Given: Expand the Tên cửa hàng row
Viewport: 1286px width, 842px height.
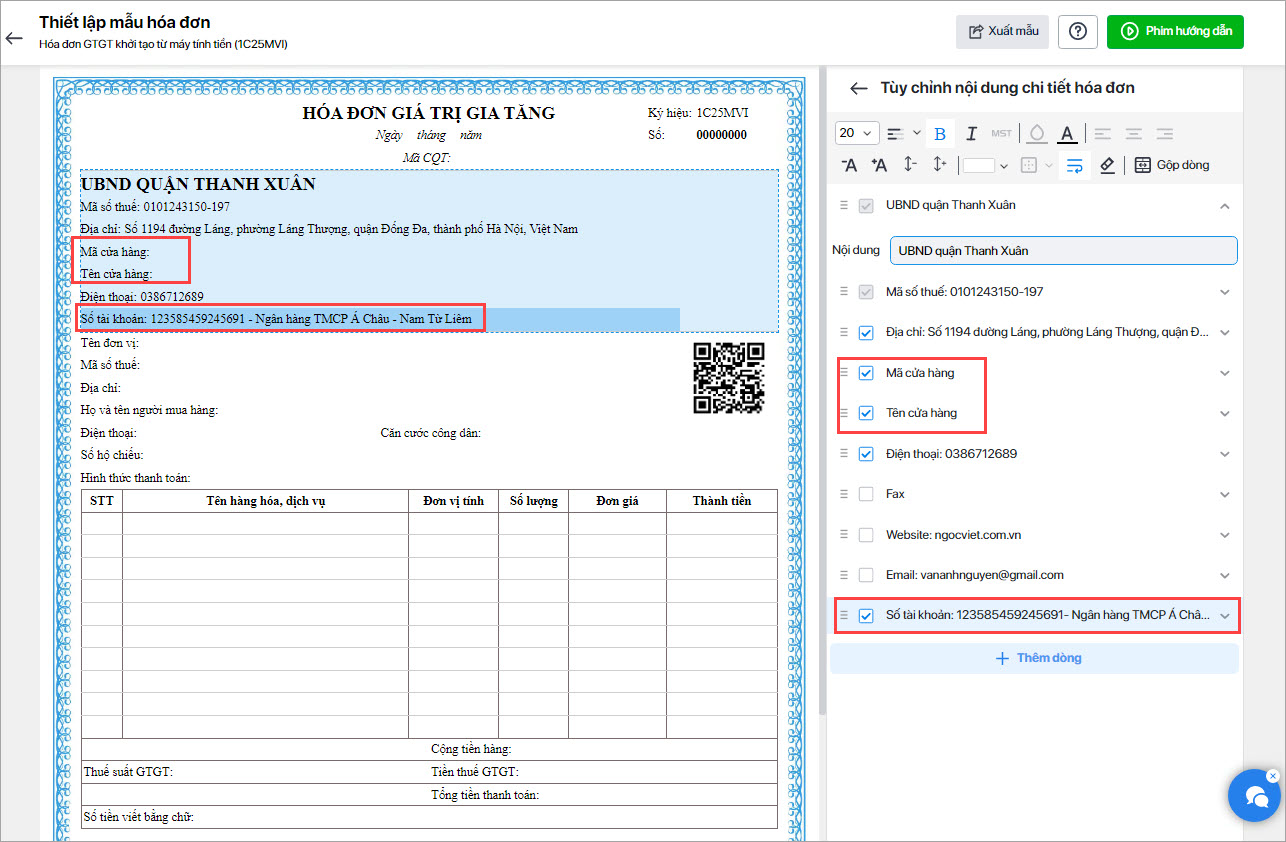Looking at the screenshot, I should click(x=1225, y=413).
